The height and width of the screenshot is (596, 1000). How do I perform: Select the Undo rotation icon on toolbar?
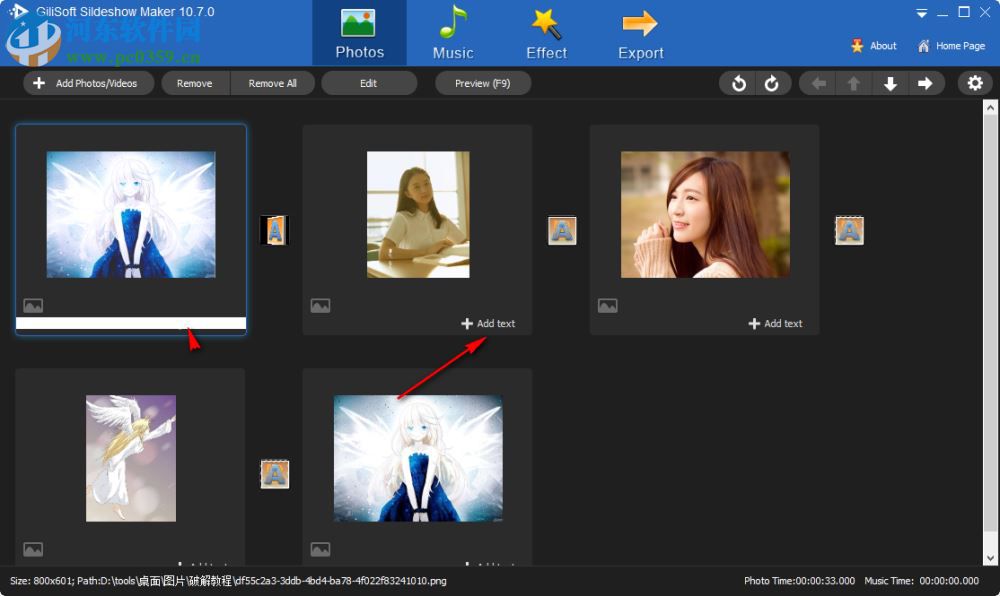(x=739, y=83)
